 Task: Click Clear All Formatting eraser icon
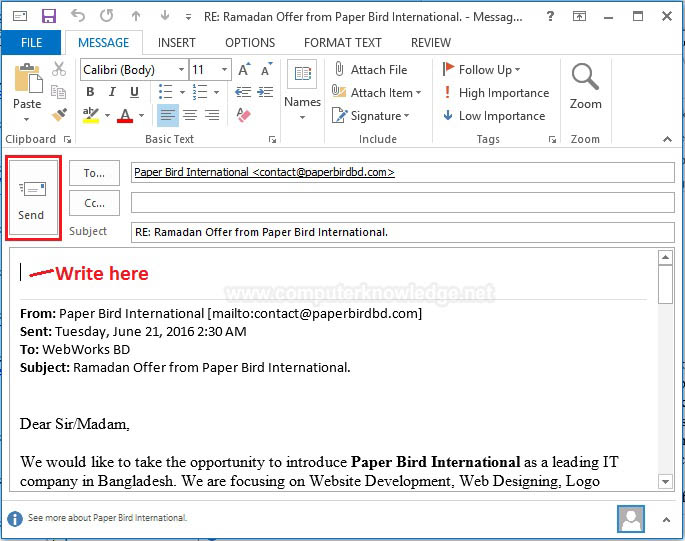(243, 115)
